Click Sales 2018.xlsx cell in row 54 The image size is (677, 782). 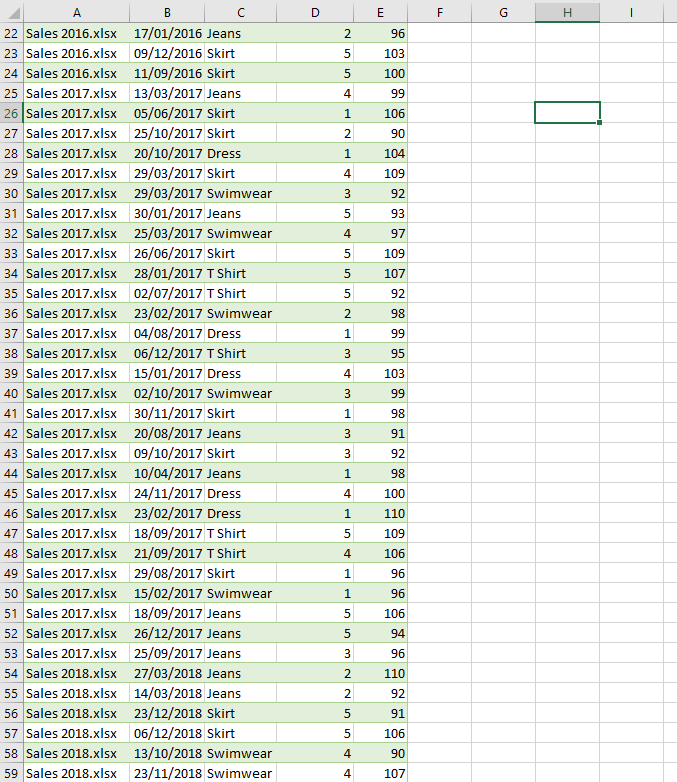point(76,673)
